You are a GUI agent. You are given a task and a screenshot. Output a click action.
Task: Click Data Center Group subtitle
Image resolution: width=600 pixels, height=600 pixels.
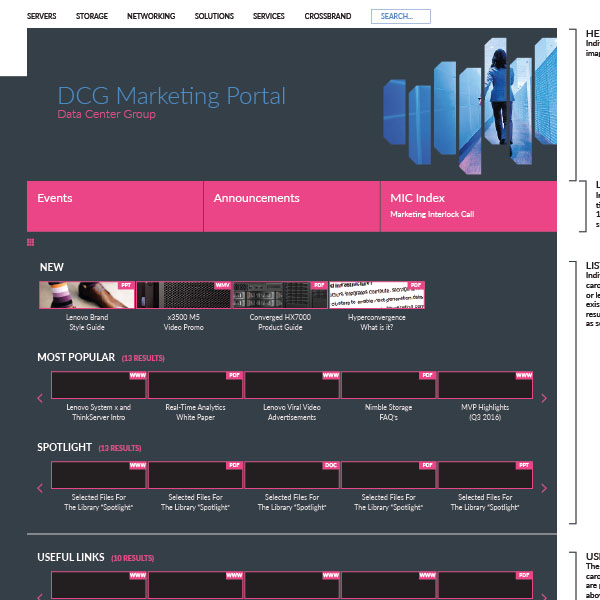click(x=106, y=114)
